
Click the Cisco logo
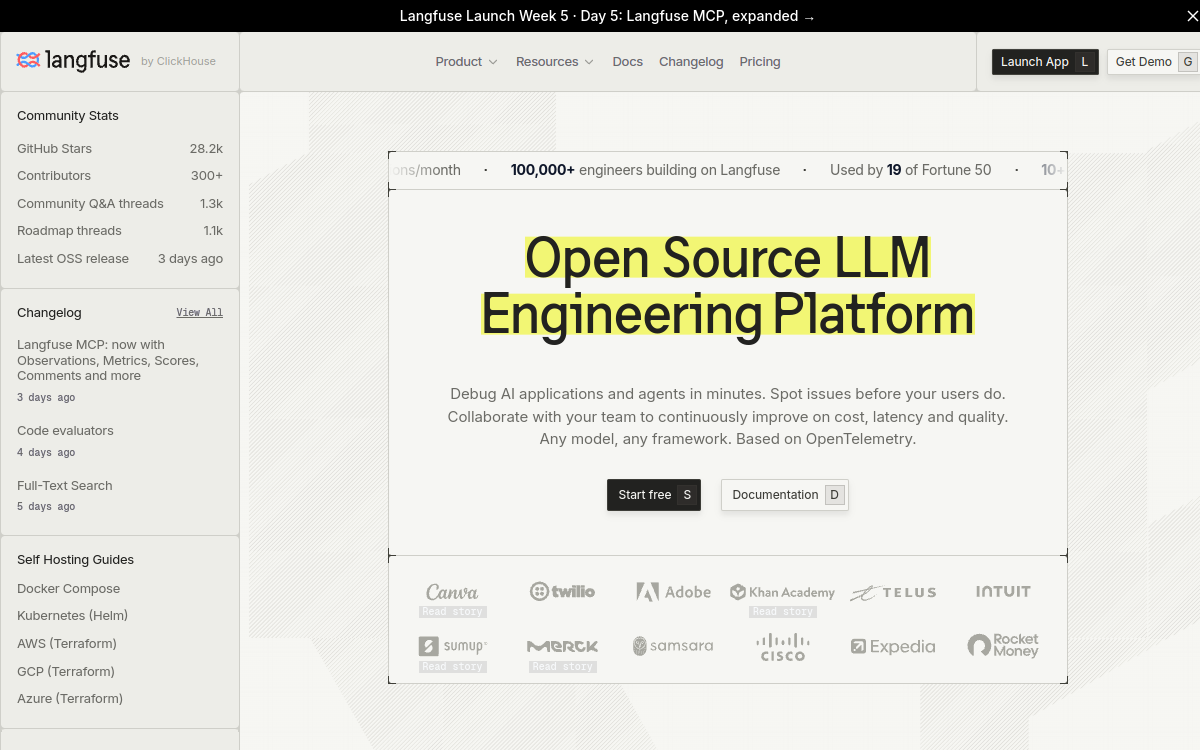tap(782, 647)
